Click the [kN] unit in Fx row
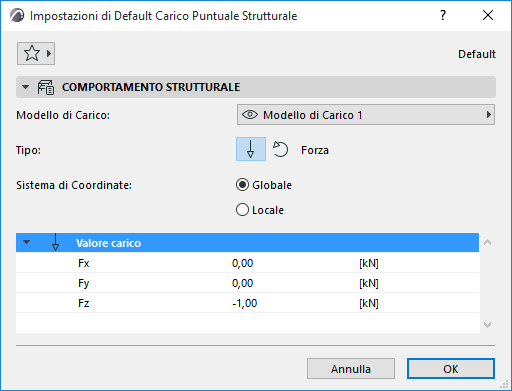The width and height of the screenshot is (512, 391). (369, 263)
